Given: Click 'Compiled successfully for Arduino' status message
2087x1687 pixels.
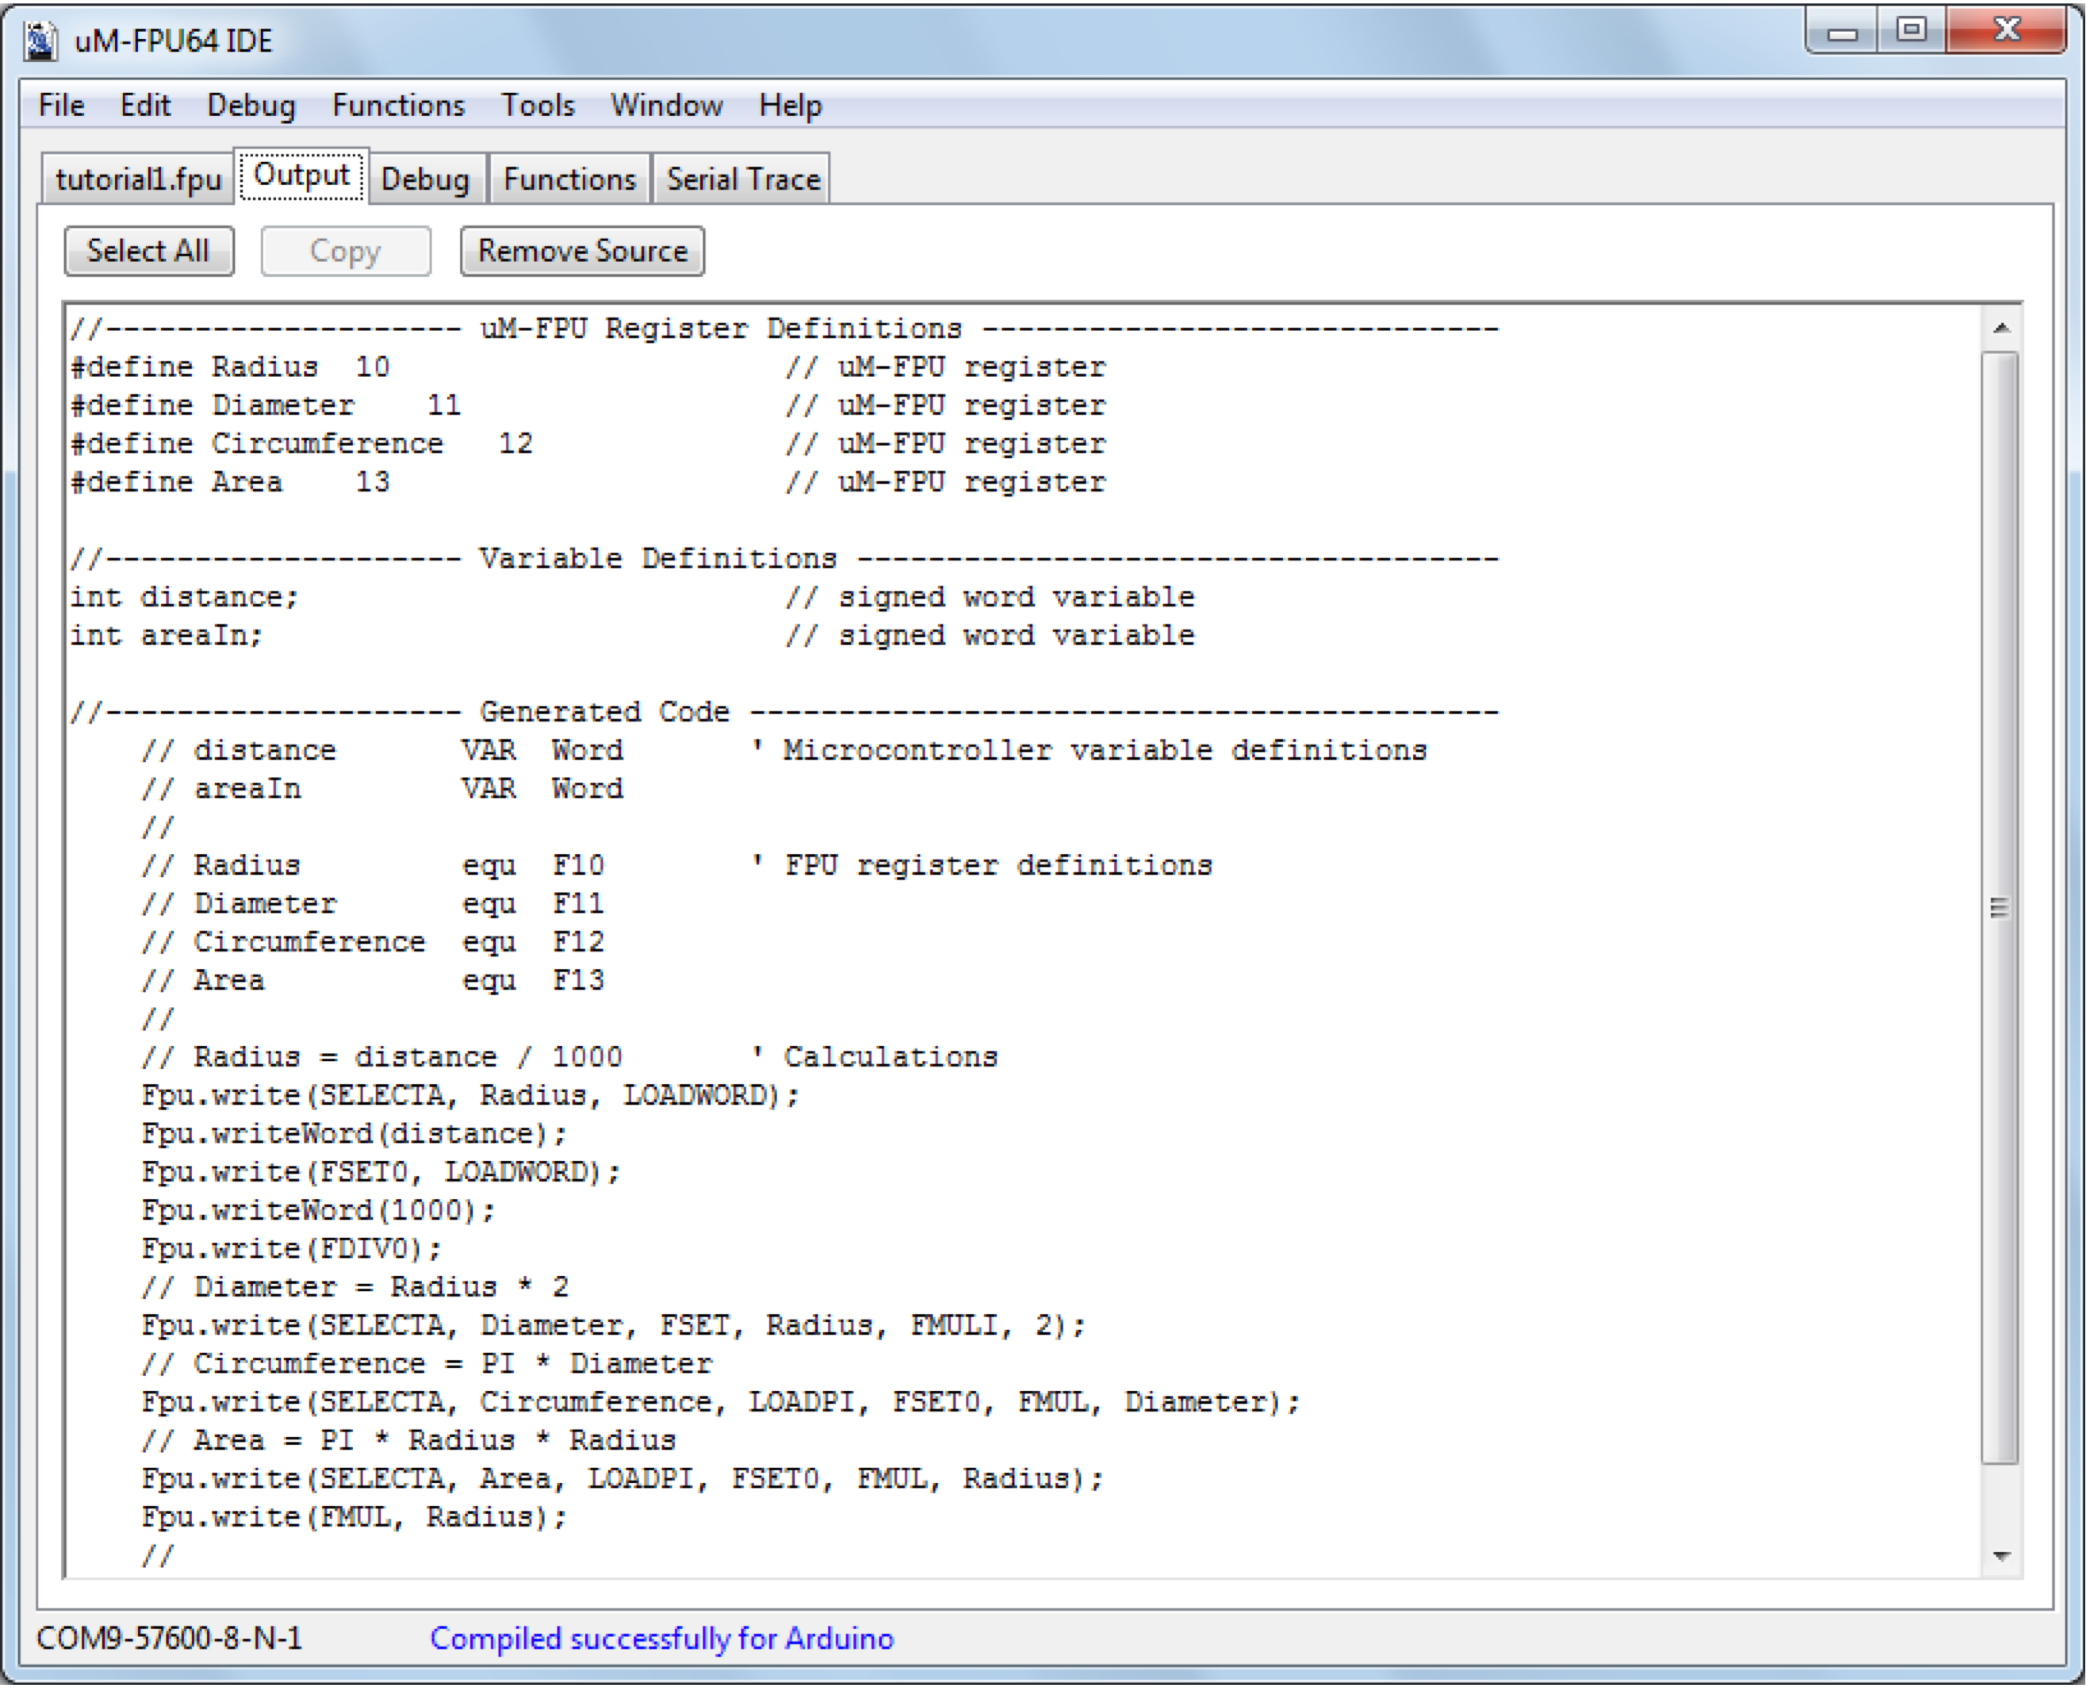Looking at the screenshot, I should pos(661,1638).
